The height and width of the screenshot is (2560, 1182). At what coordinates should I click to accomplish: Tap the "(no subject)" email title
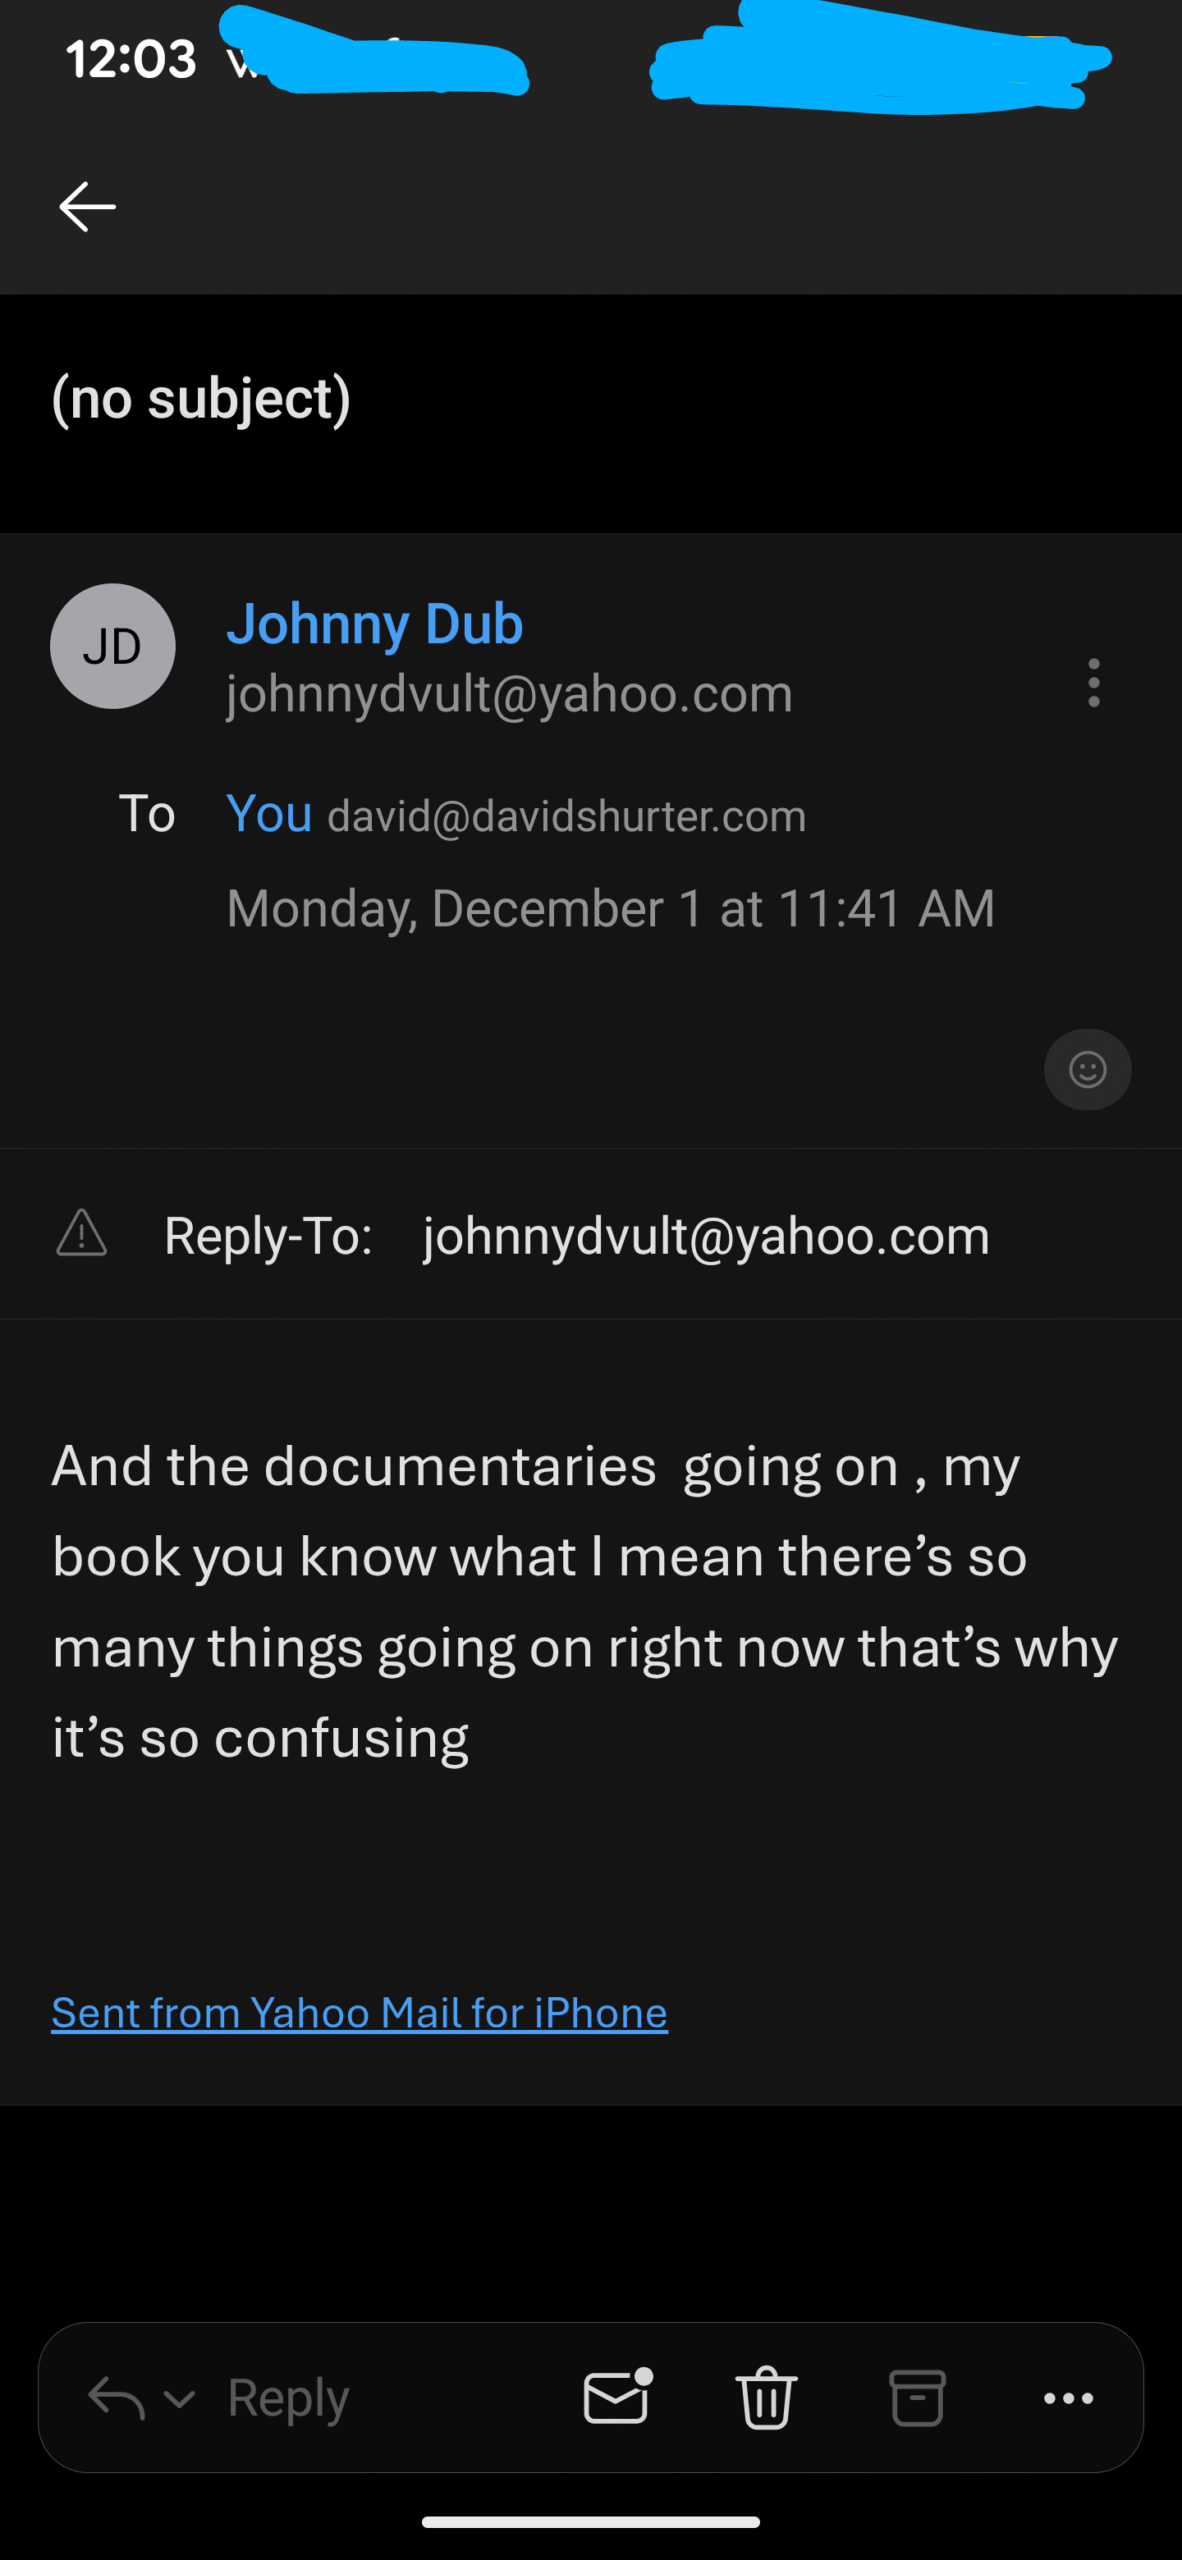click(x=201, y=399)
